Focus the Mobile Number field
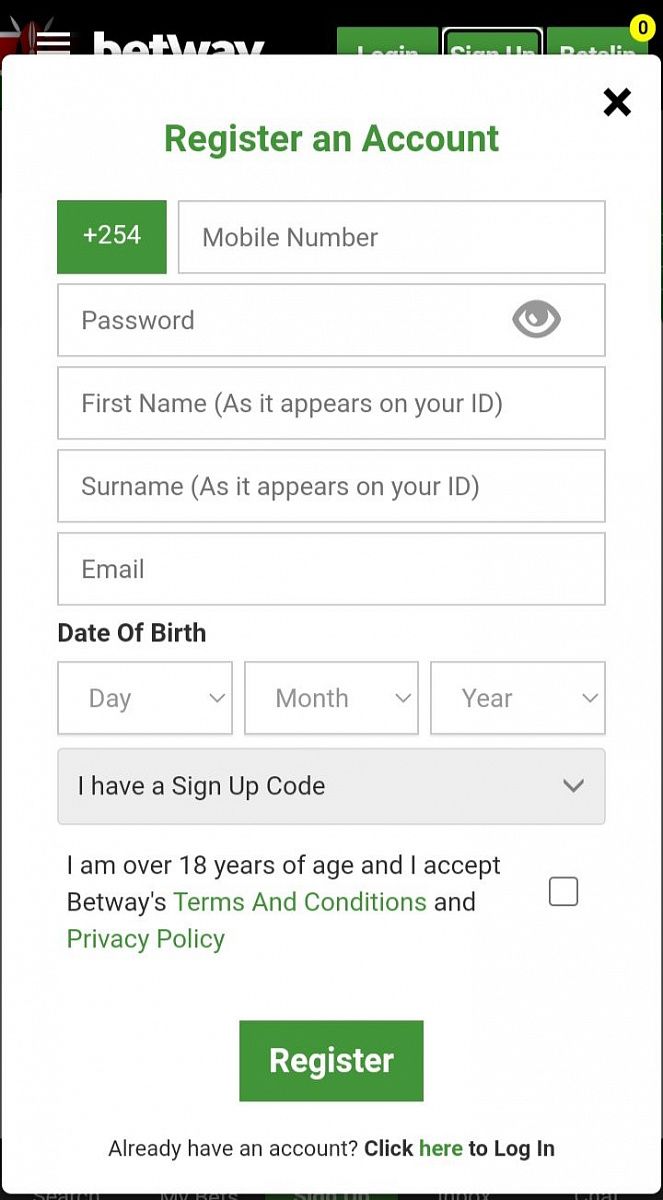Screen dimensions: 663x1200 tap(391, 237)
